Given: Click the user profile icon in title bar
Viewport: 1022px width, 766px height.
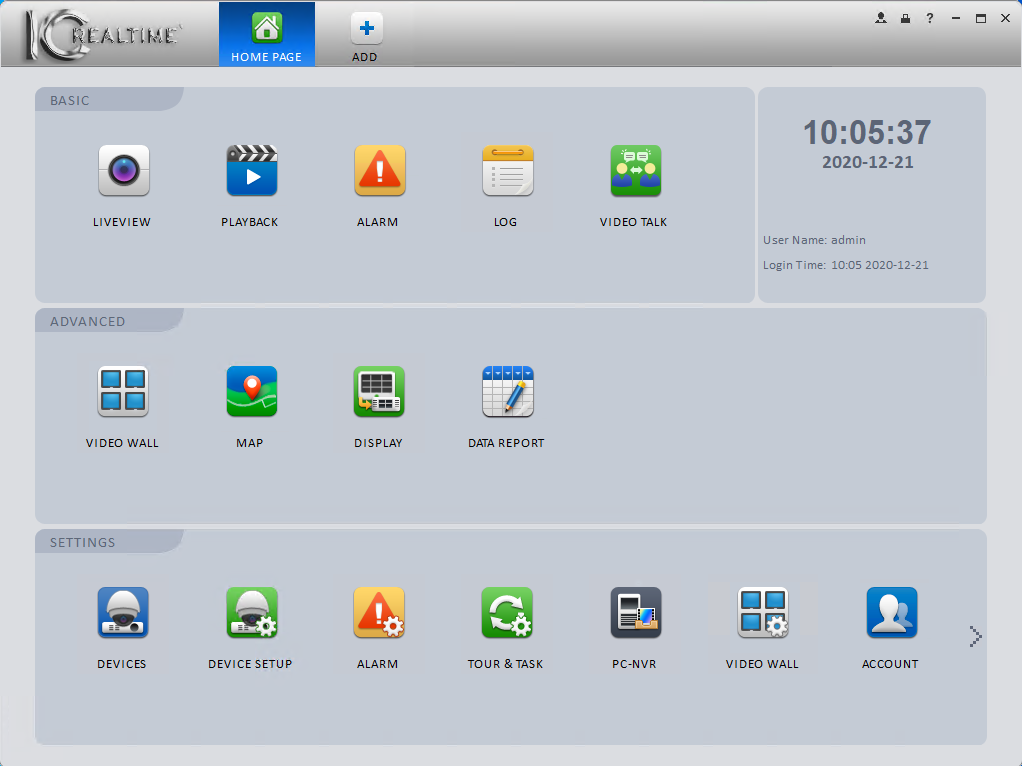Looking at the screenshot, I should [x=881, y=18].
